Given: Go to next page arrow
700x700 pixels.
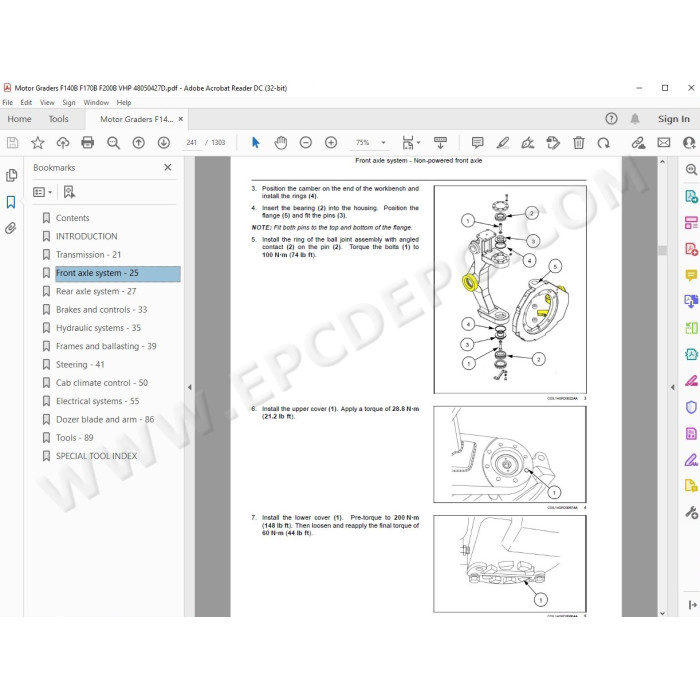Looking at the screenshot, I should coord(164,143).
